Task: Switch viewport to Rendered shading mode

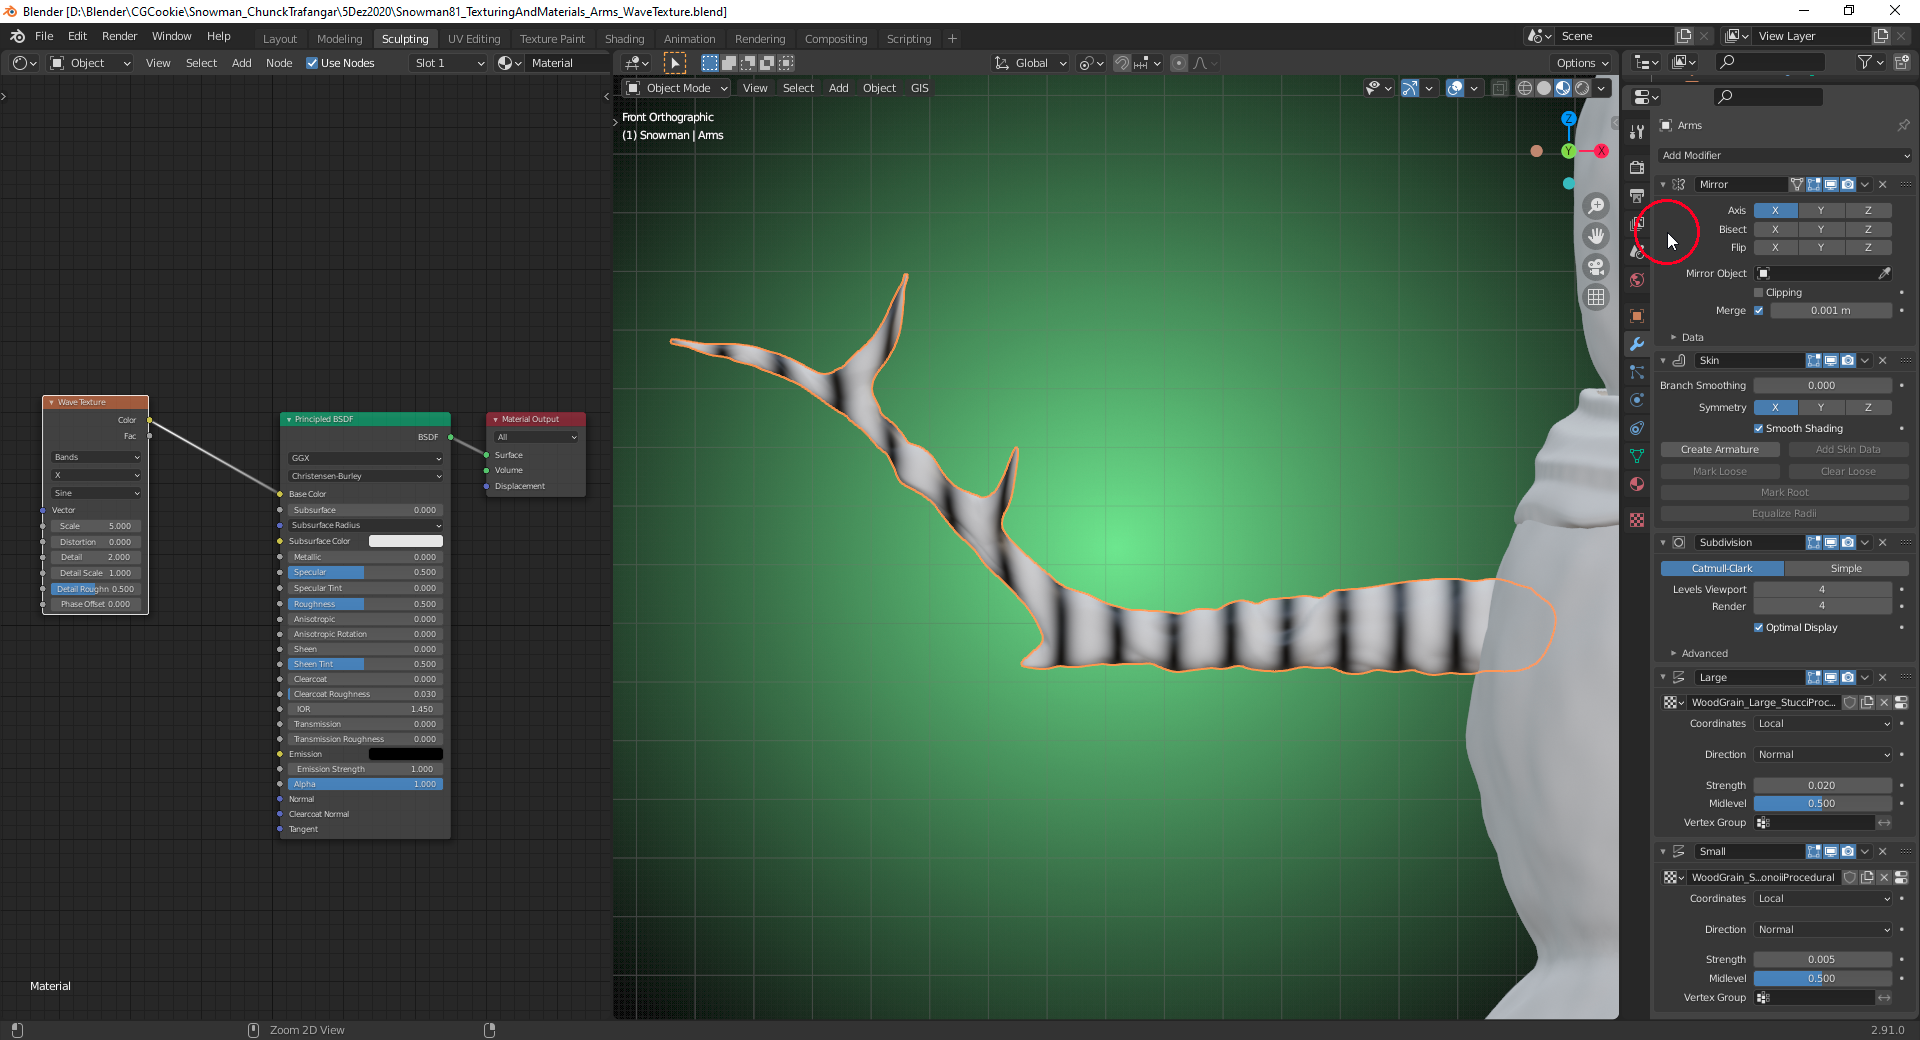Action: (x=1581, y=88)
